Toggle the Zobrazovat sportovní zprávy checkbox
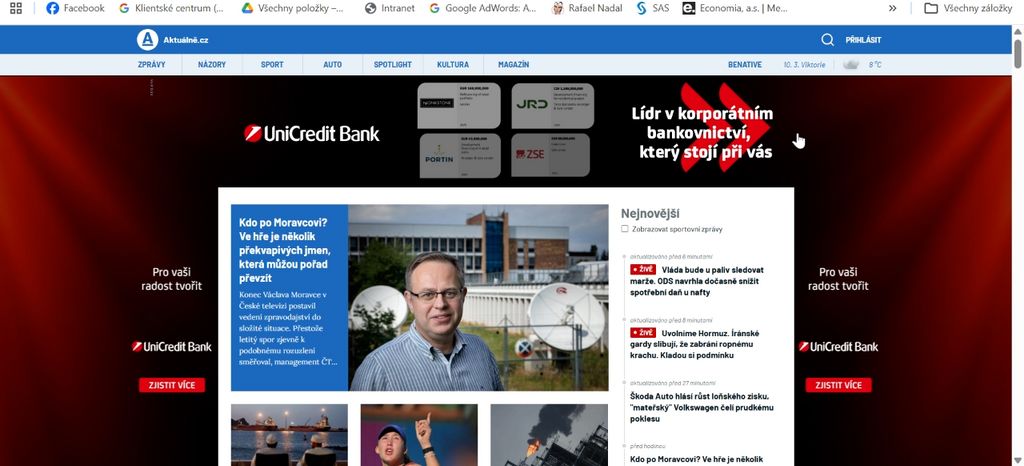This screenshot has height=466, width=1024. 625,229
